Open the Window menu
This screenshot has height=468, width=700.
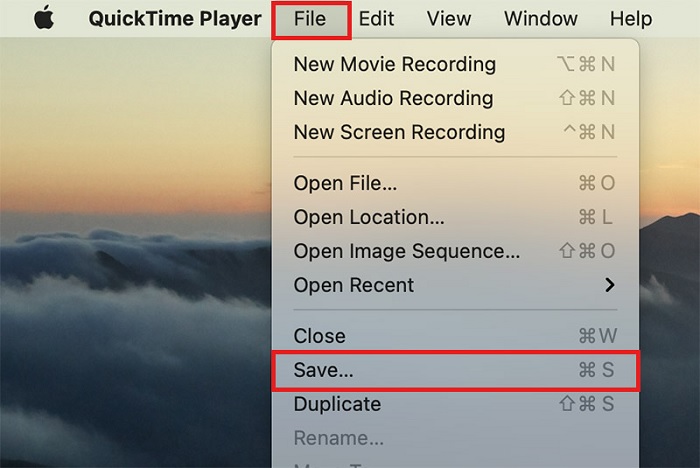pyautogui.click(x=540, y=19)
